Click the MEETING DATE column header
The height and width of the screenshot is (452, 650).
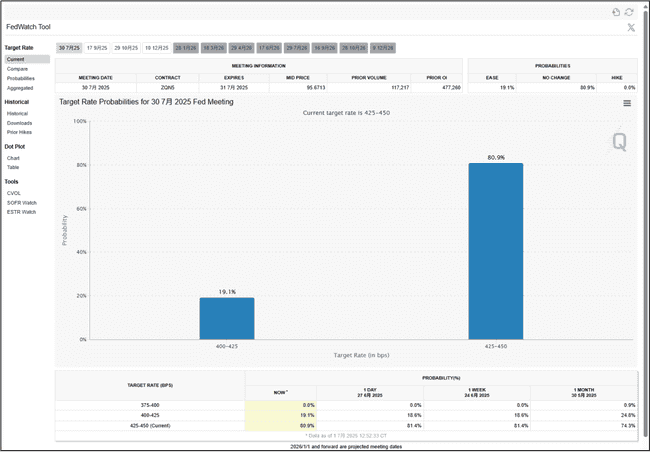tap(96, 78)
